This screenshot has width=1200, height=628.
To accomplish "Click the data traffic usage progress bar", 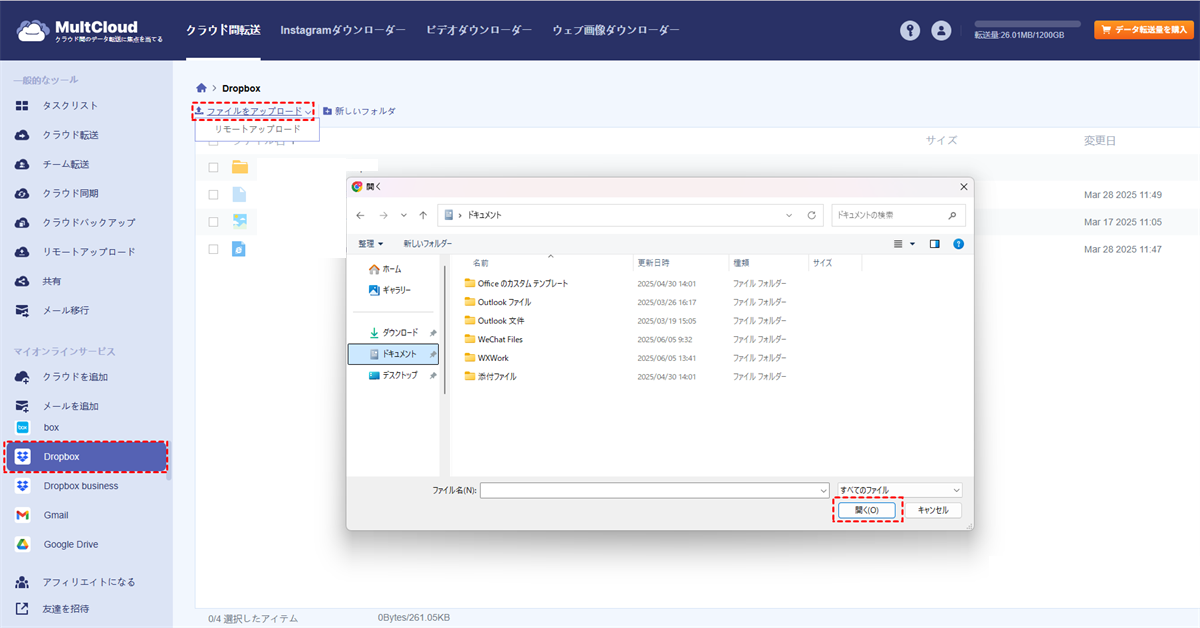I will 1027,23.
